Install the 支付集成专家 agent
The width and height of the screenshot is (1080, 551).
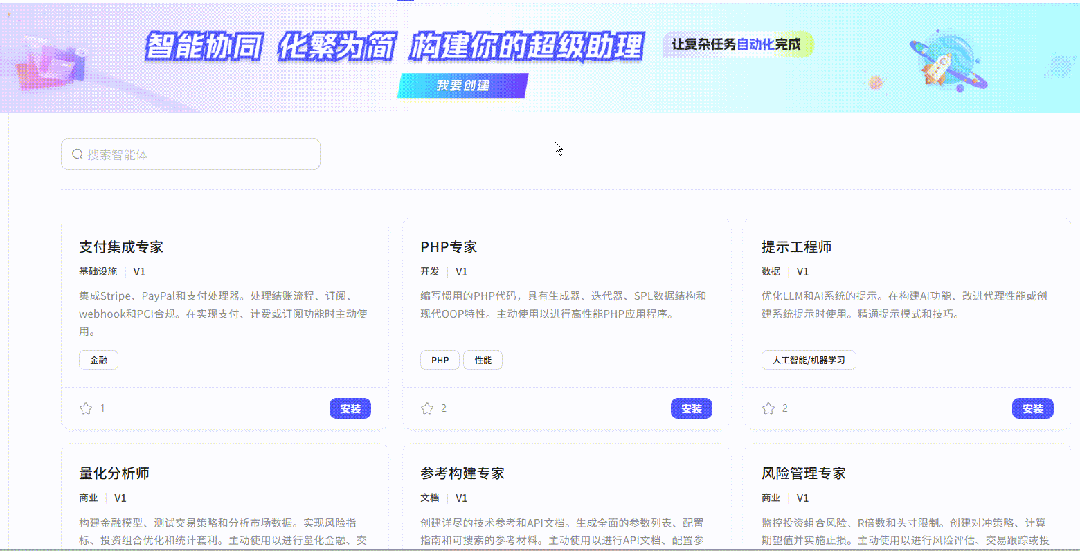pyautogui.click(x=350, y=408)
